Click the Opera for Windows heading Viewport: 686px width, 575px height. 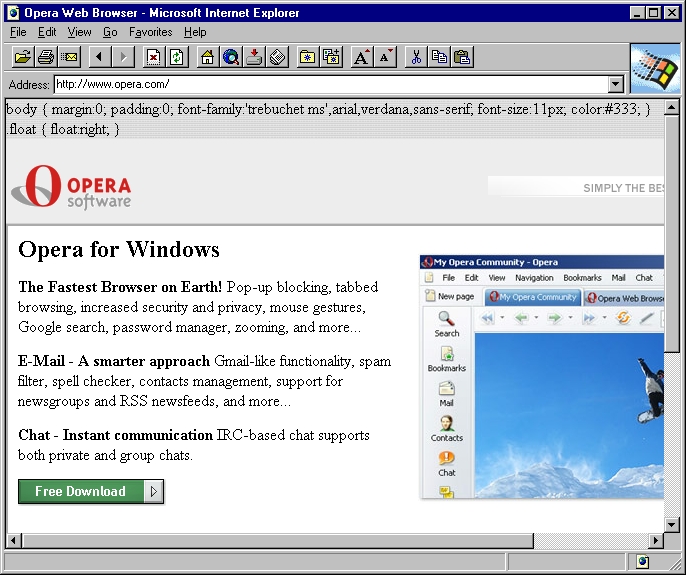coord(119,250)
